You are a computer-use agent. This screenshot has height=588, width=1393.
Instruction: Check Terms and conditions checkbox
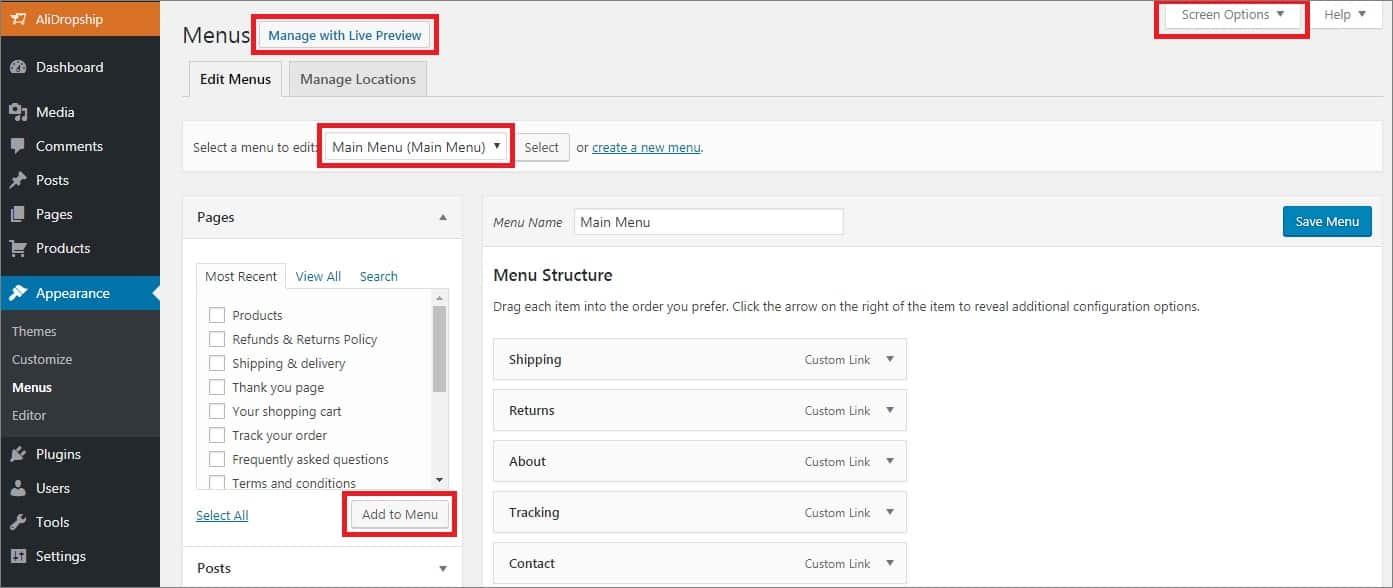click(x=216, y=483)
